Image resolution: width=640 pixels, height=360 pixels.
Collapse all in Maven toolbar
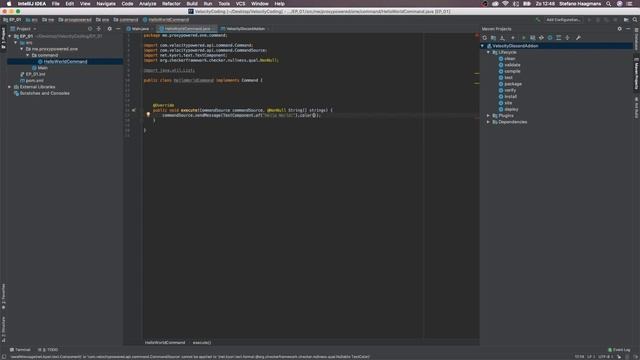567,38
